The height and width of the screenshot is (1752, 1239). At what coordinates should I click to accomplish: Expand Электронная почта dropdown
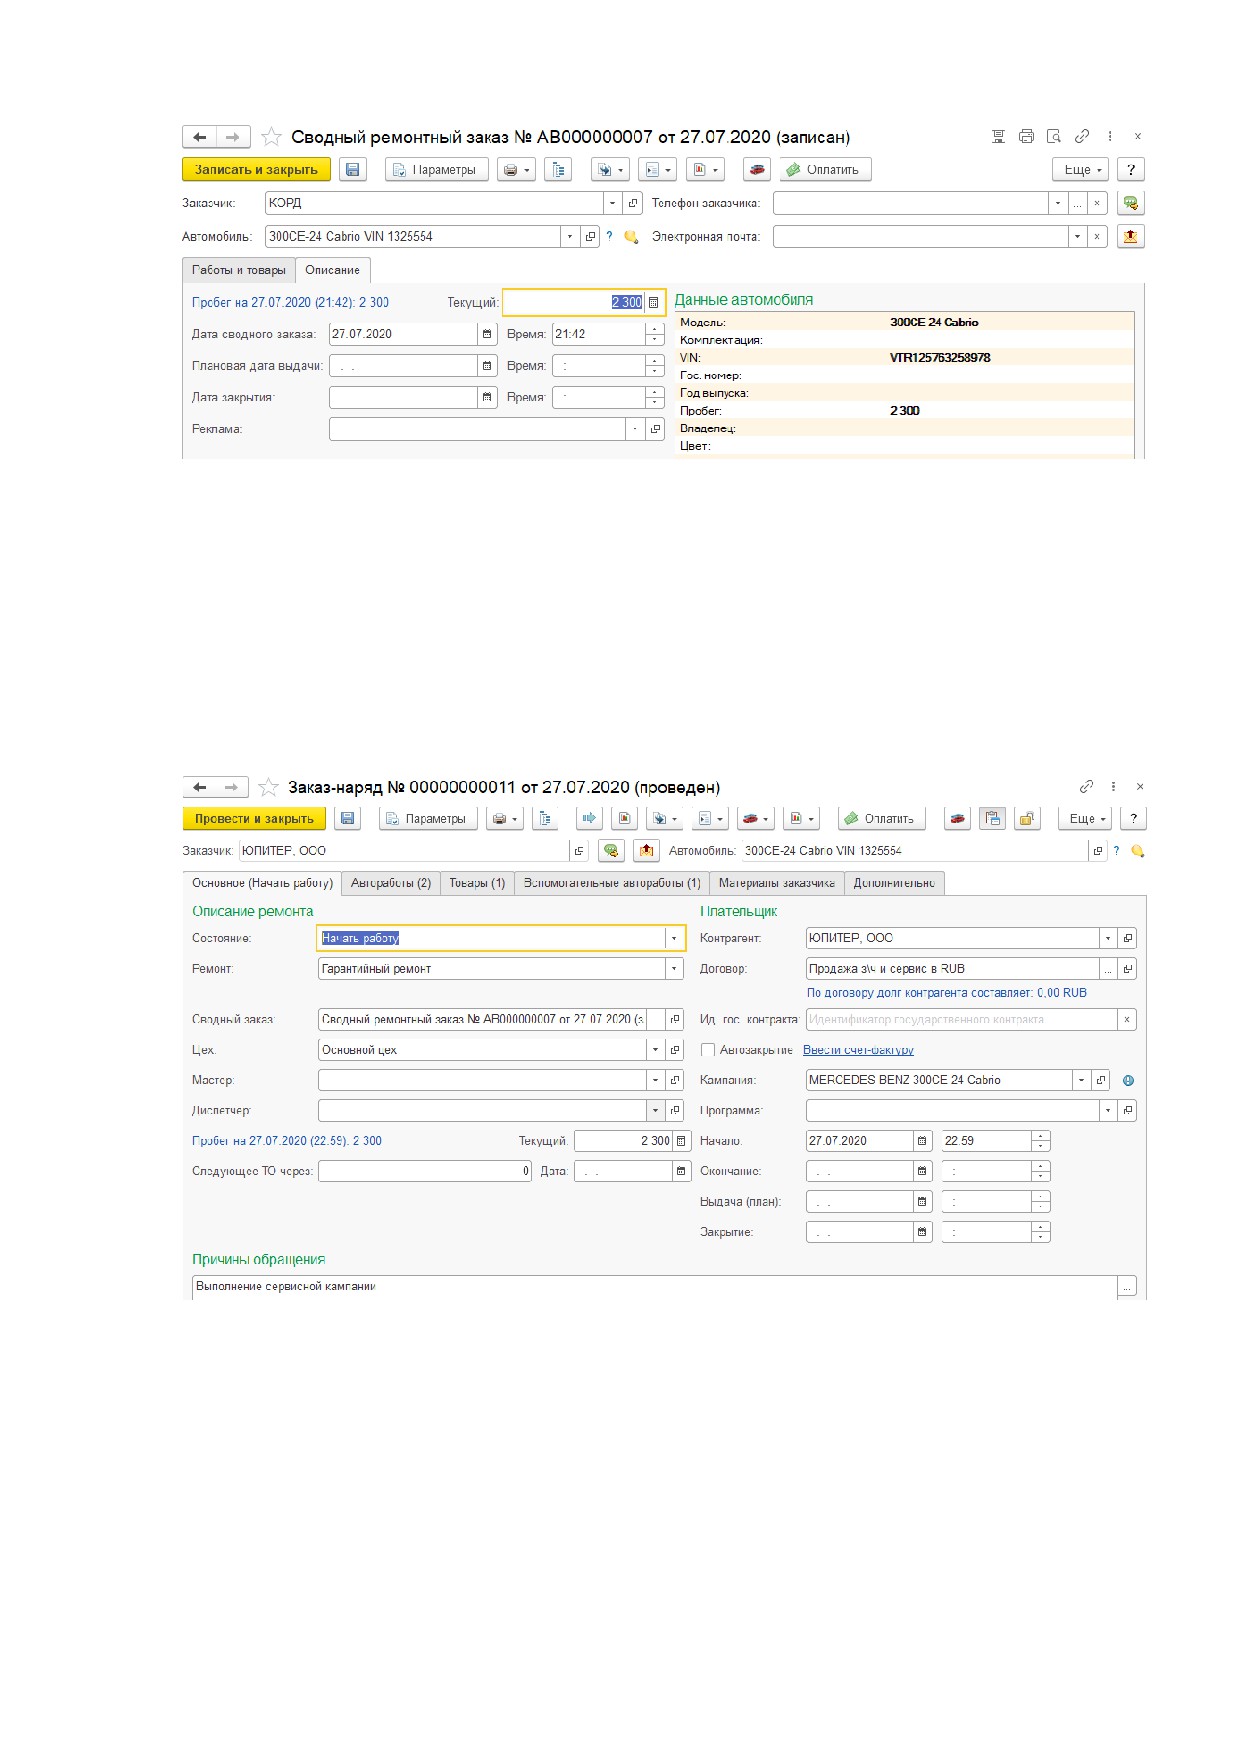point(1077,237)
